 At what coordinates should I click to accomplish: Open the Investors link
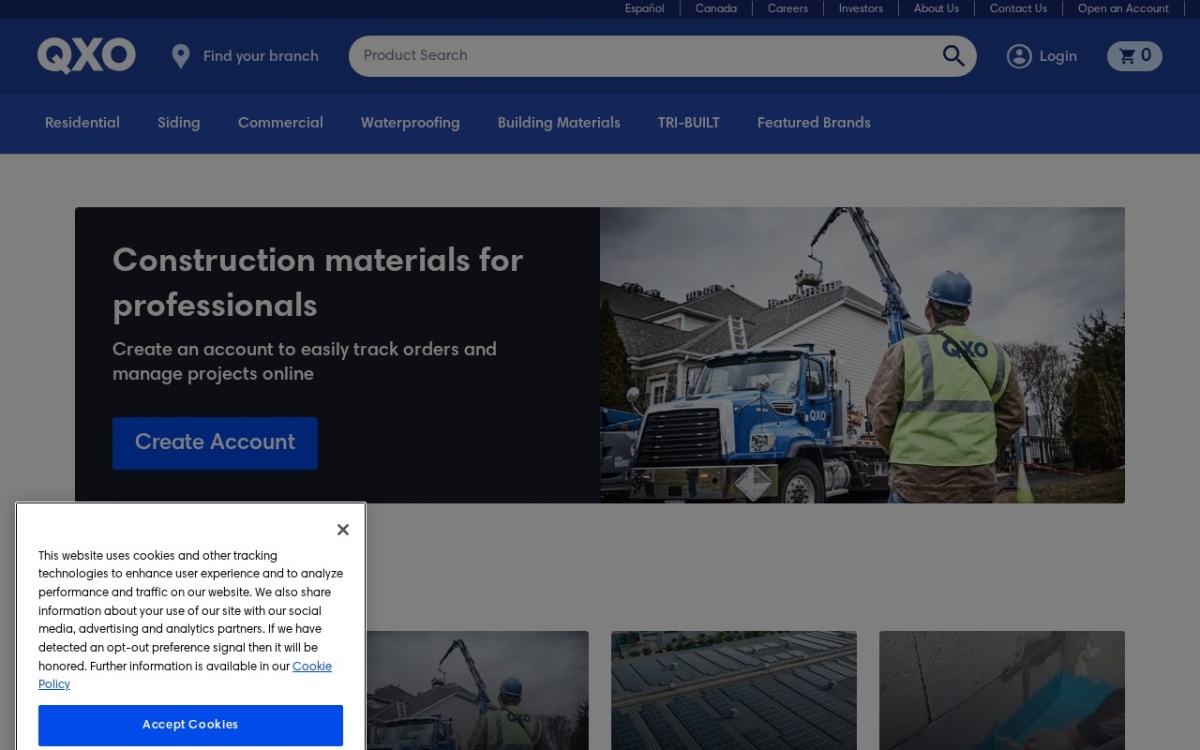[x=861, y=8]
